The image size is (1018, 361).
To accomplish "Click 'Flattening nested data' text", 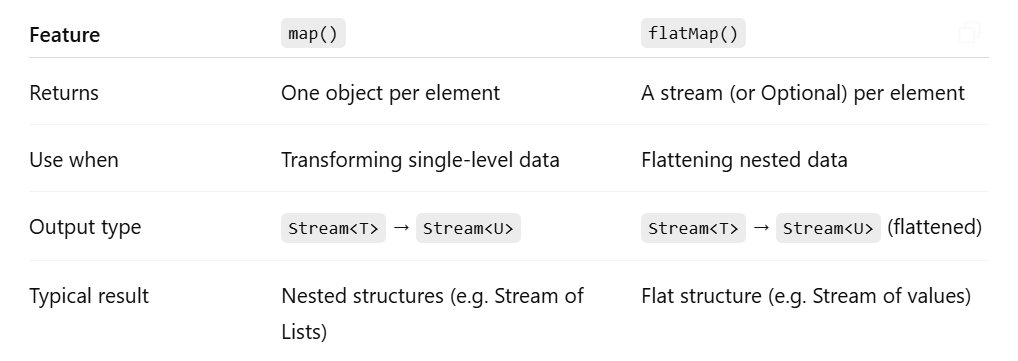I will pyautogui.click(x=744, y=160).
